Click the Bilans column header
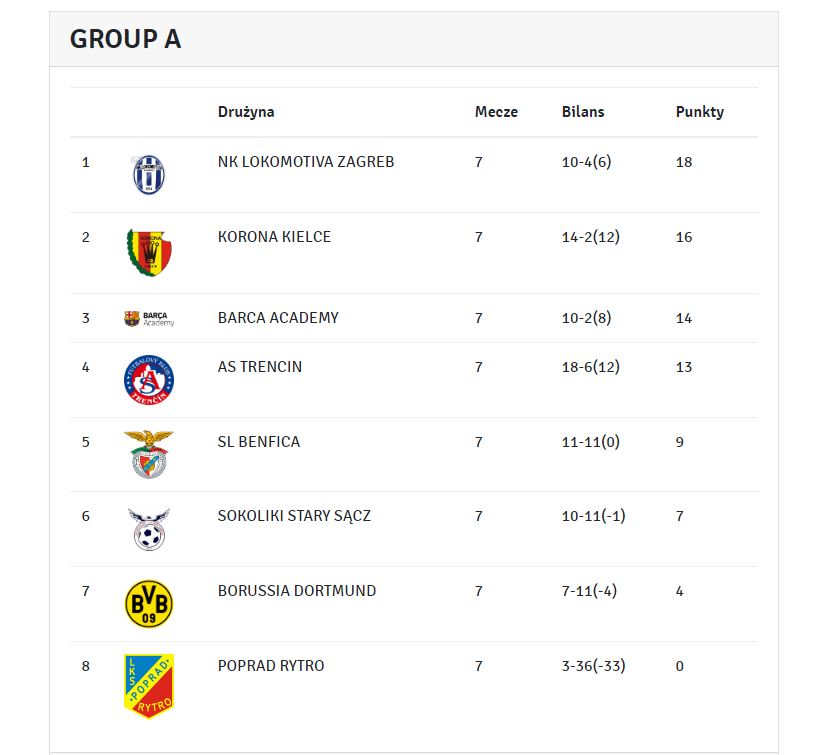 point(583,112)
